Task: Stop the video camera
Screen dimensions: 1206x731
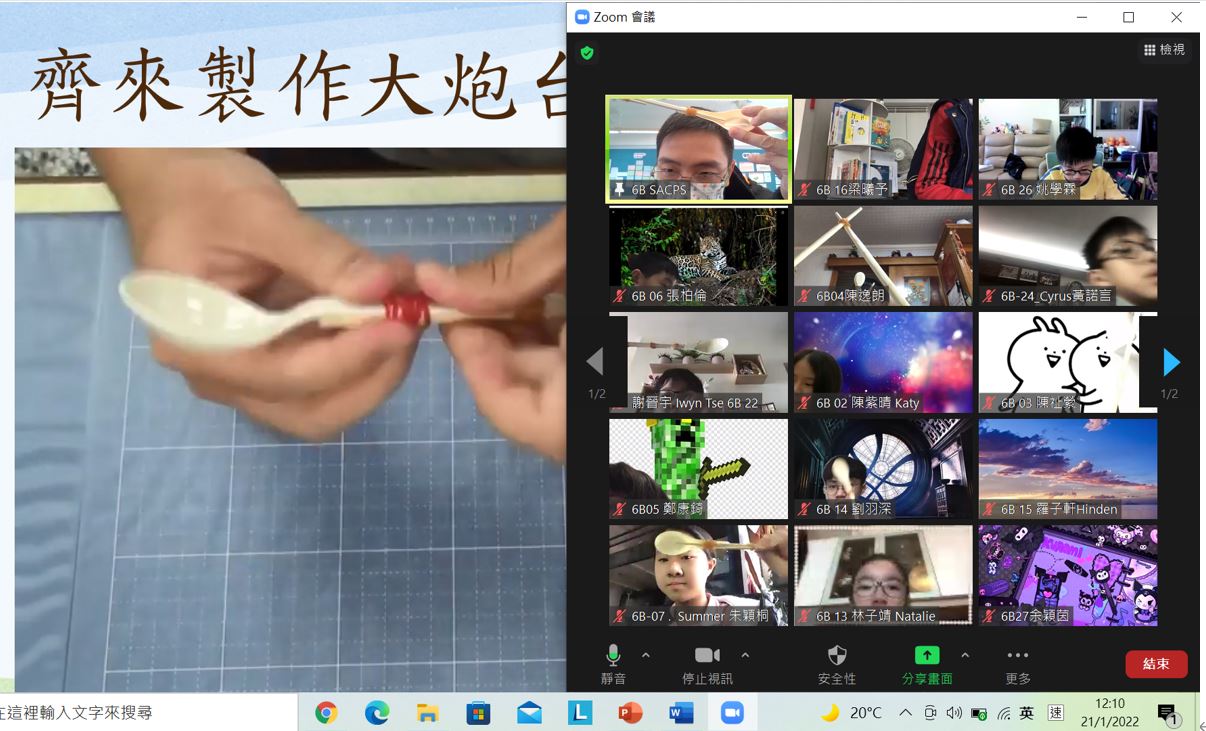Action: point(707,656)
